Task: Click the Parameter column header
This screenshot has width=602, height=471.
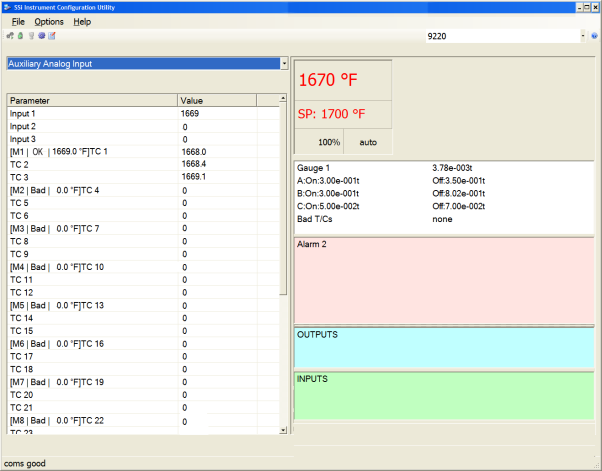Action: coord(92,100)
